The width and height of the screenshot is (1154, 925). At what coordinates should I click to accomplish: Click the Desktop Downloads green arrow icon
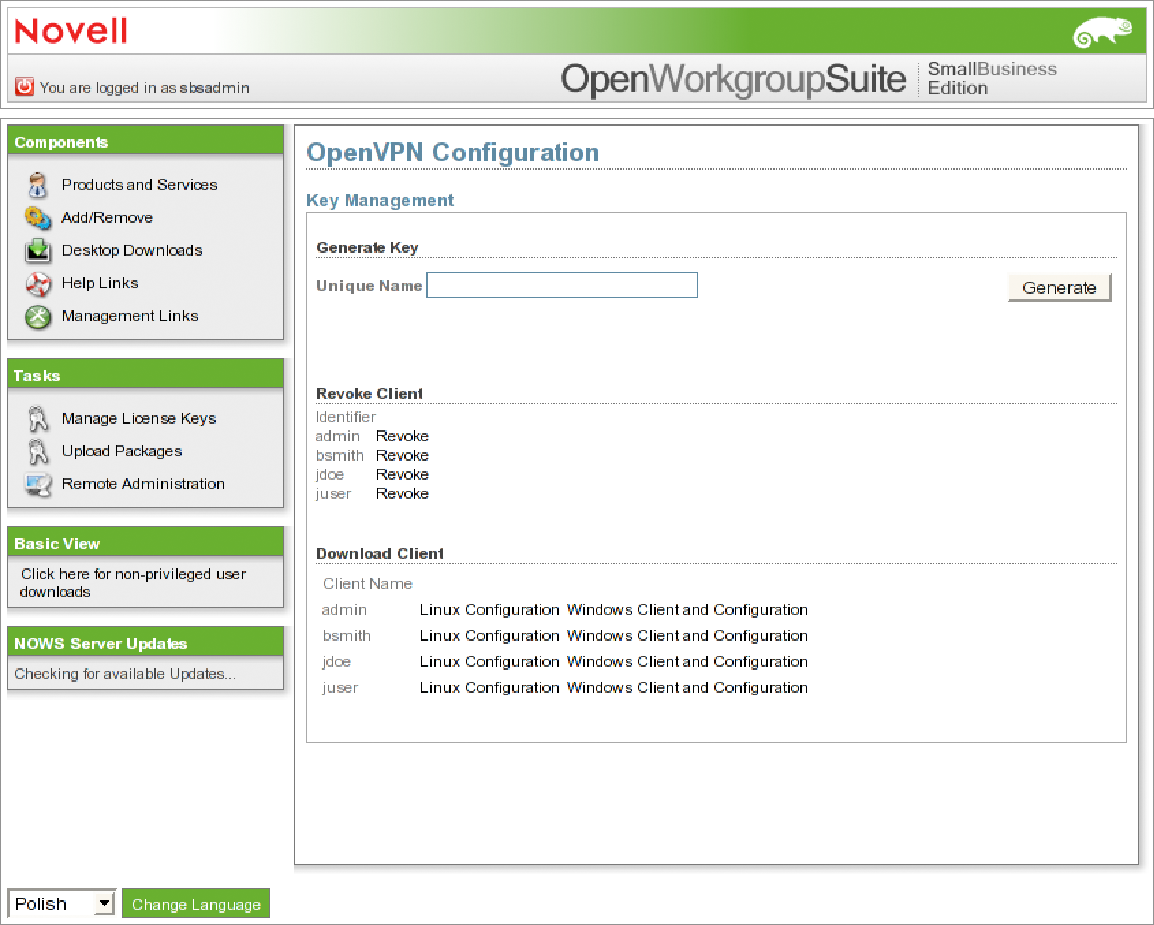pos(38,250)
